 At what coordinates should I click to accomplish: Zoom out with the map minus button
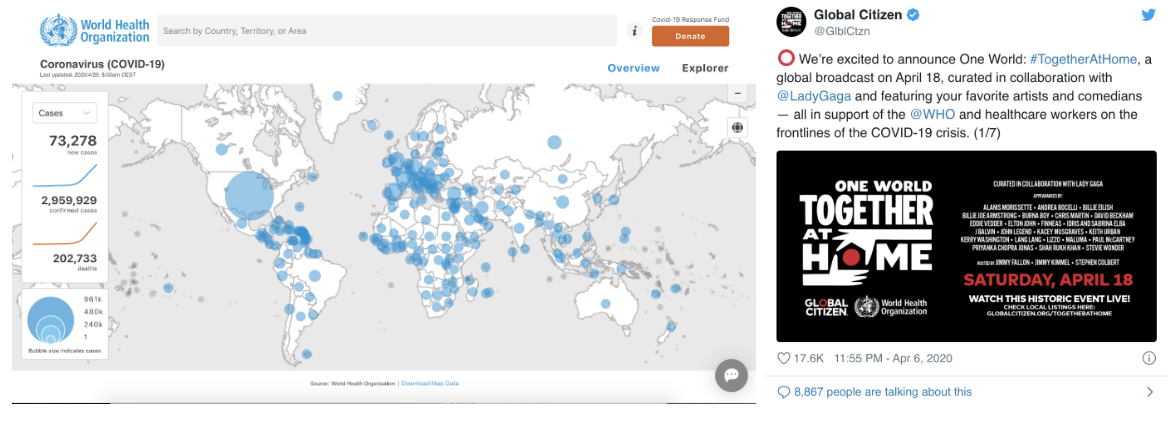click(x=737, y=94)
